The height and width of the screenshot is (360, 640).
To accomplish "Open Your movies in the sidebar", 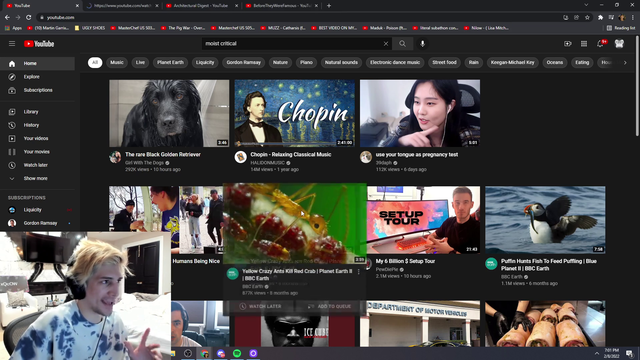I will point(38,152).
